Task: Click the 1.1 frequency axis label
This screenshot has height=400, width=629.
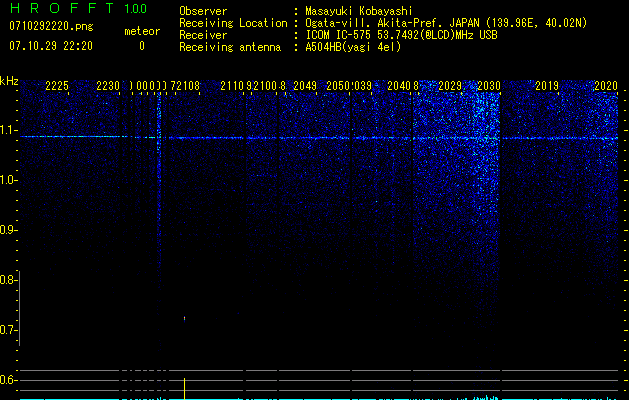Action: 8,130
